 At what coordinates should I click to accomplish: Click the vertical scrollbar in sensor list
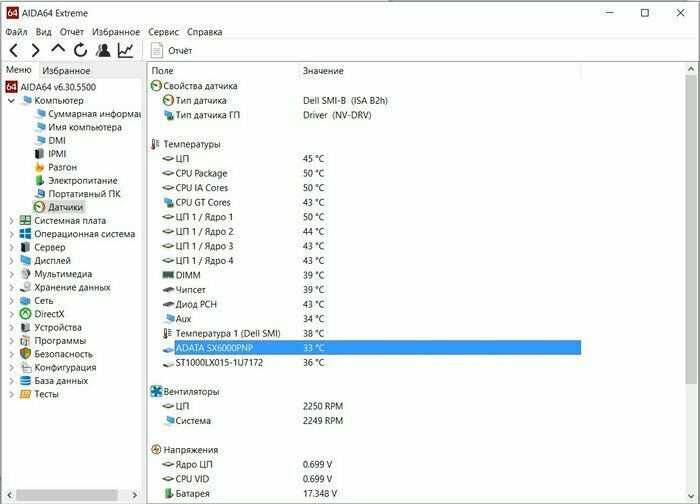click(x=692, y=230)
